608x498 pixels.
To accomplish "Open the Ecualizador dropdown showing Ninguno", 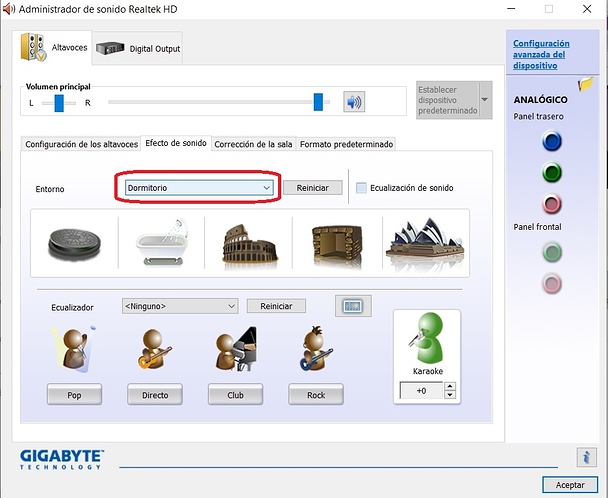I will [x=180, y=306].
